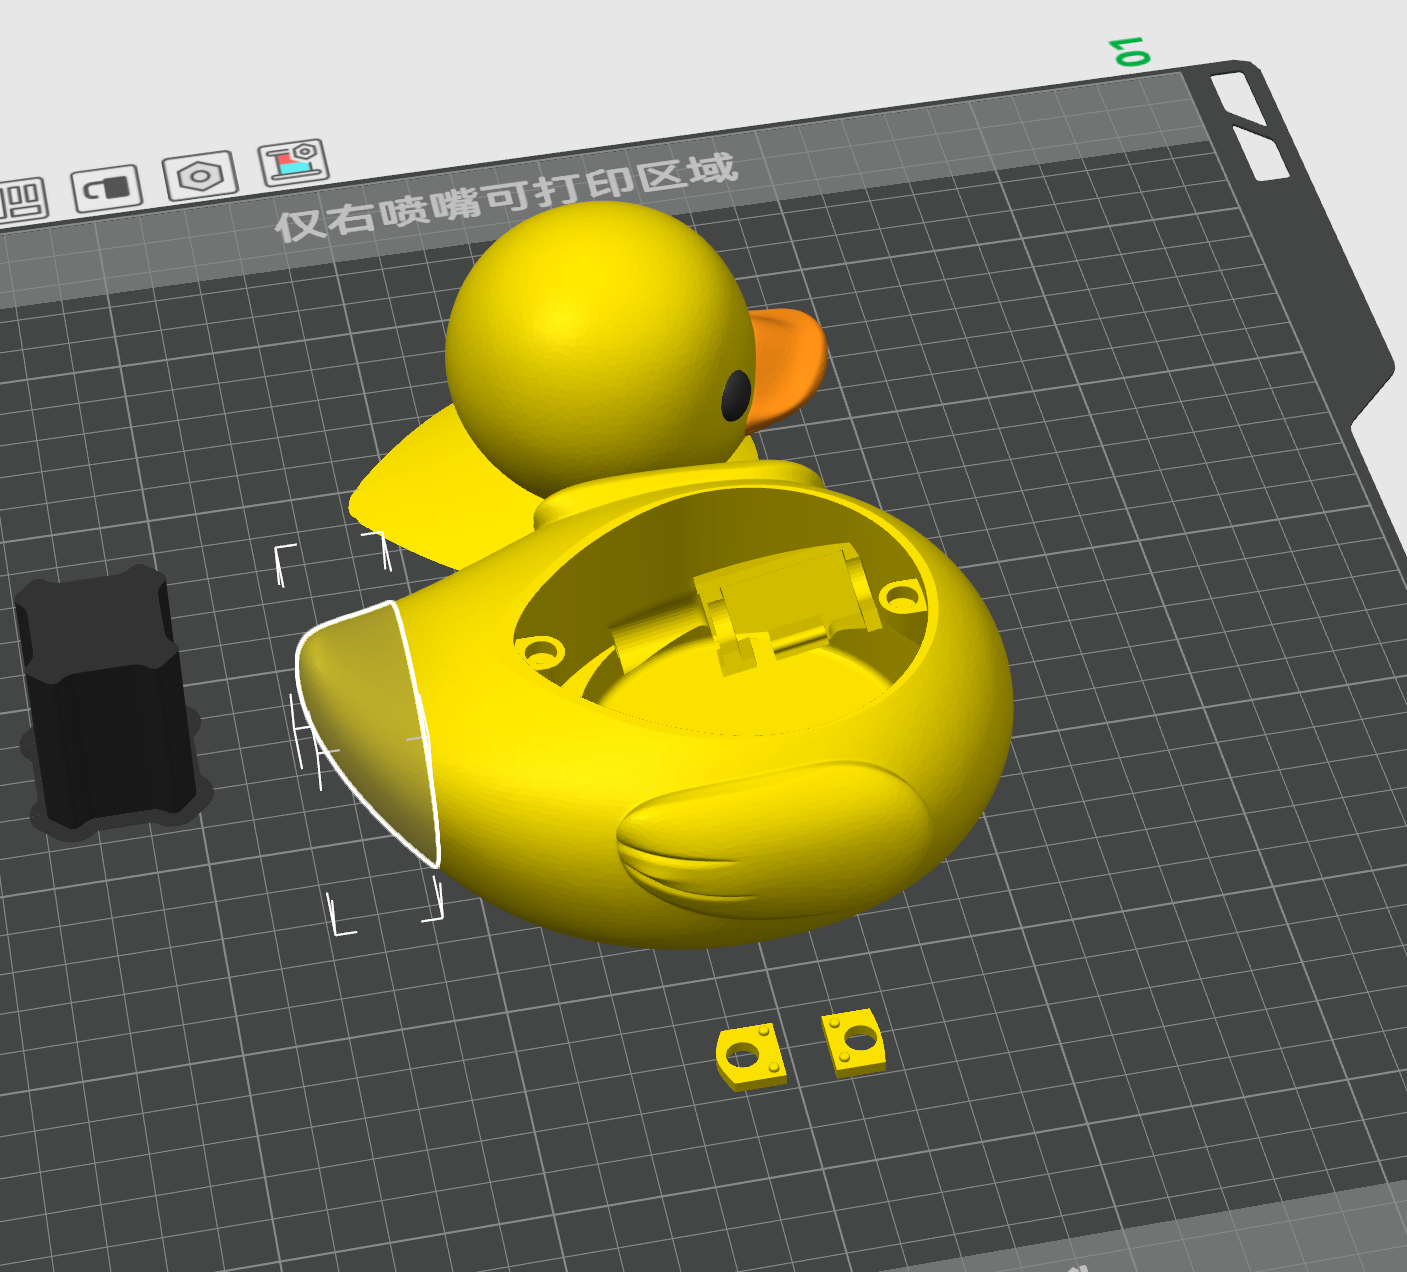
Task: Open plate settings via hexagon nut icon
Action: 200,176
